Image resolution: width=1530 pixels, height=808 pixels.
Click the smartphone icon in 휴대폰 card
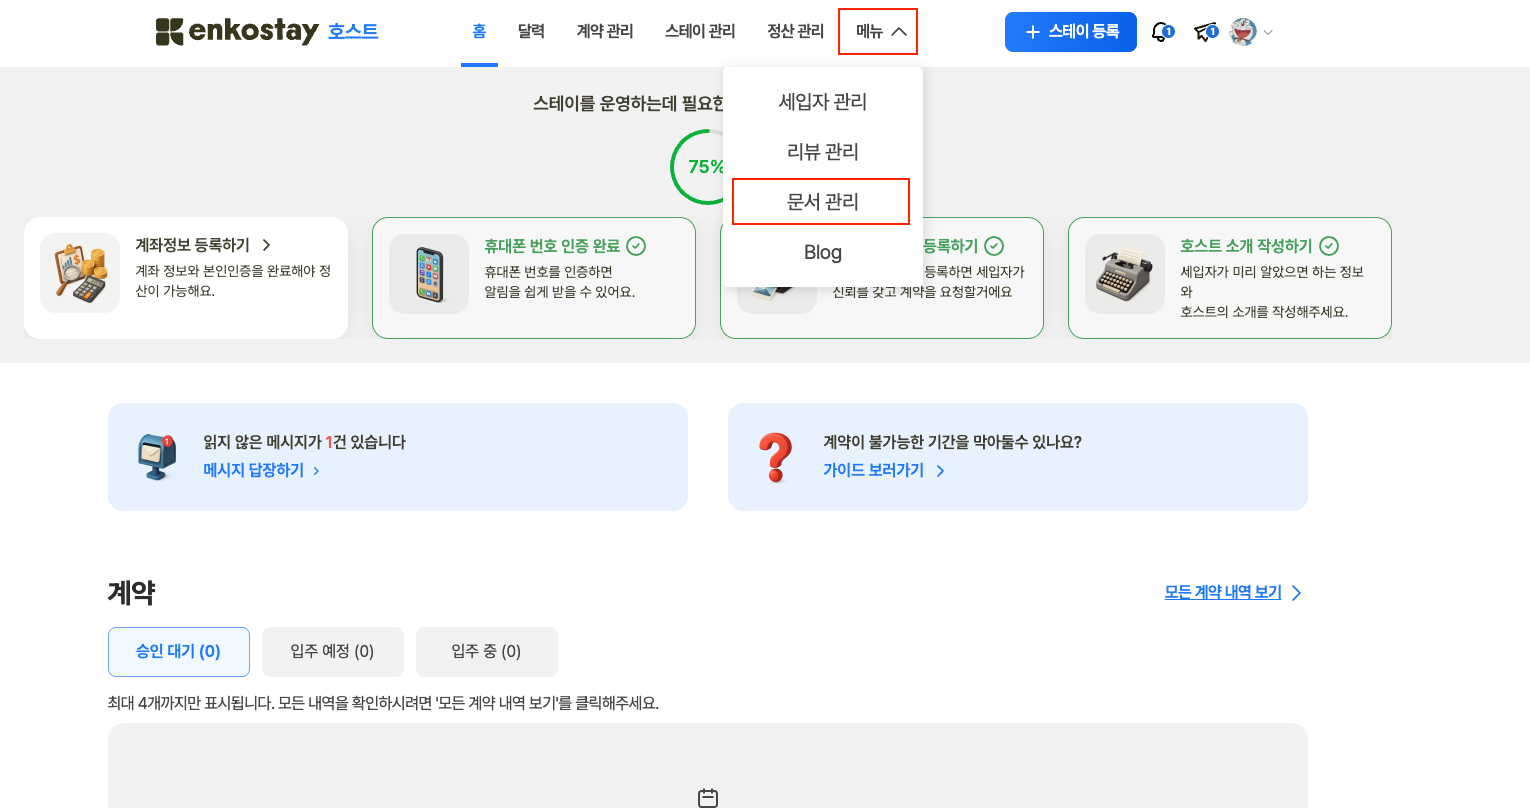pyautogui.click(x=429, y=274)
